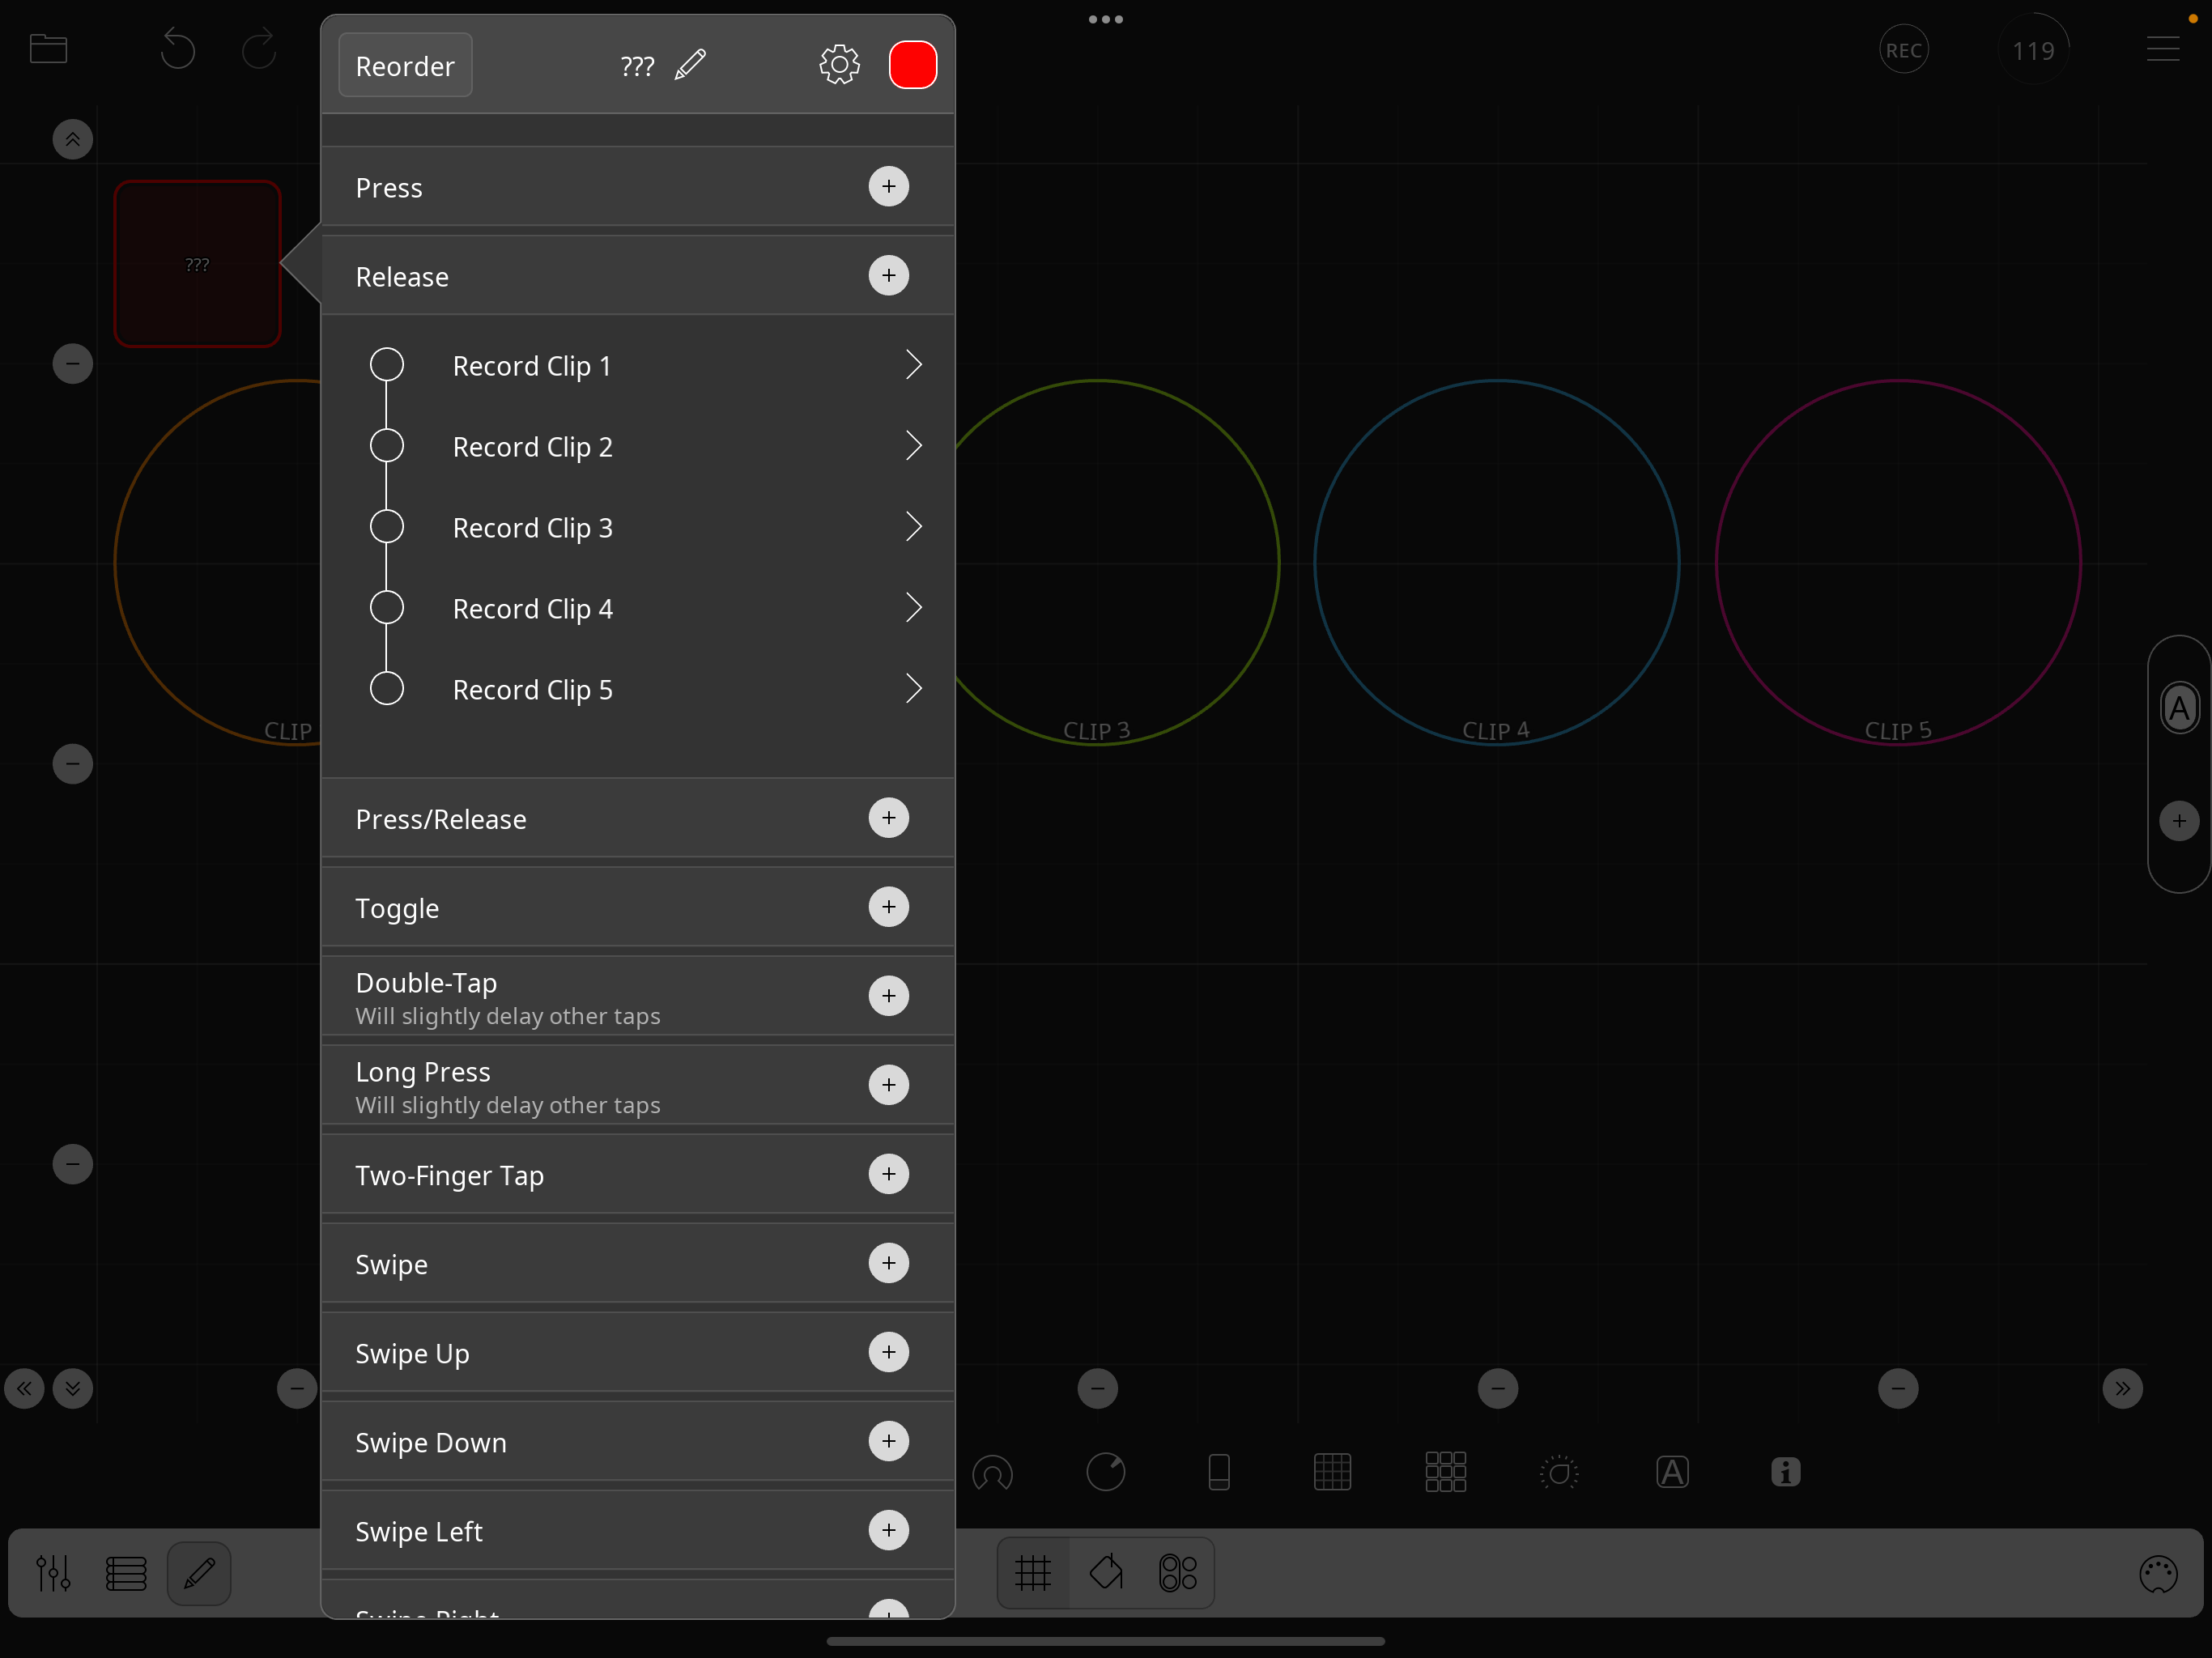2212x1658 pixels.
Task: Add an action to Long Press
Action: tap(888, 1085)
